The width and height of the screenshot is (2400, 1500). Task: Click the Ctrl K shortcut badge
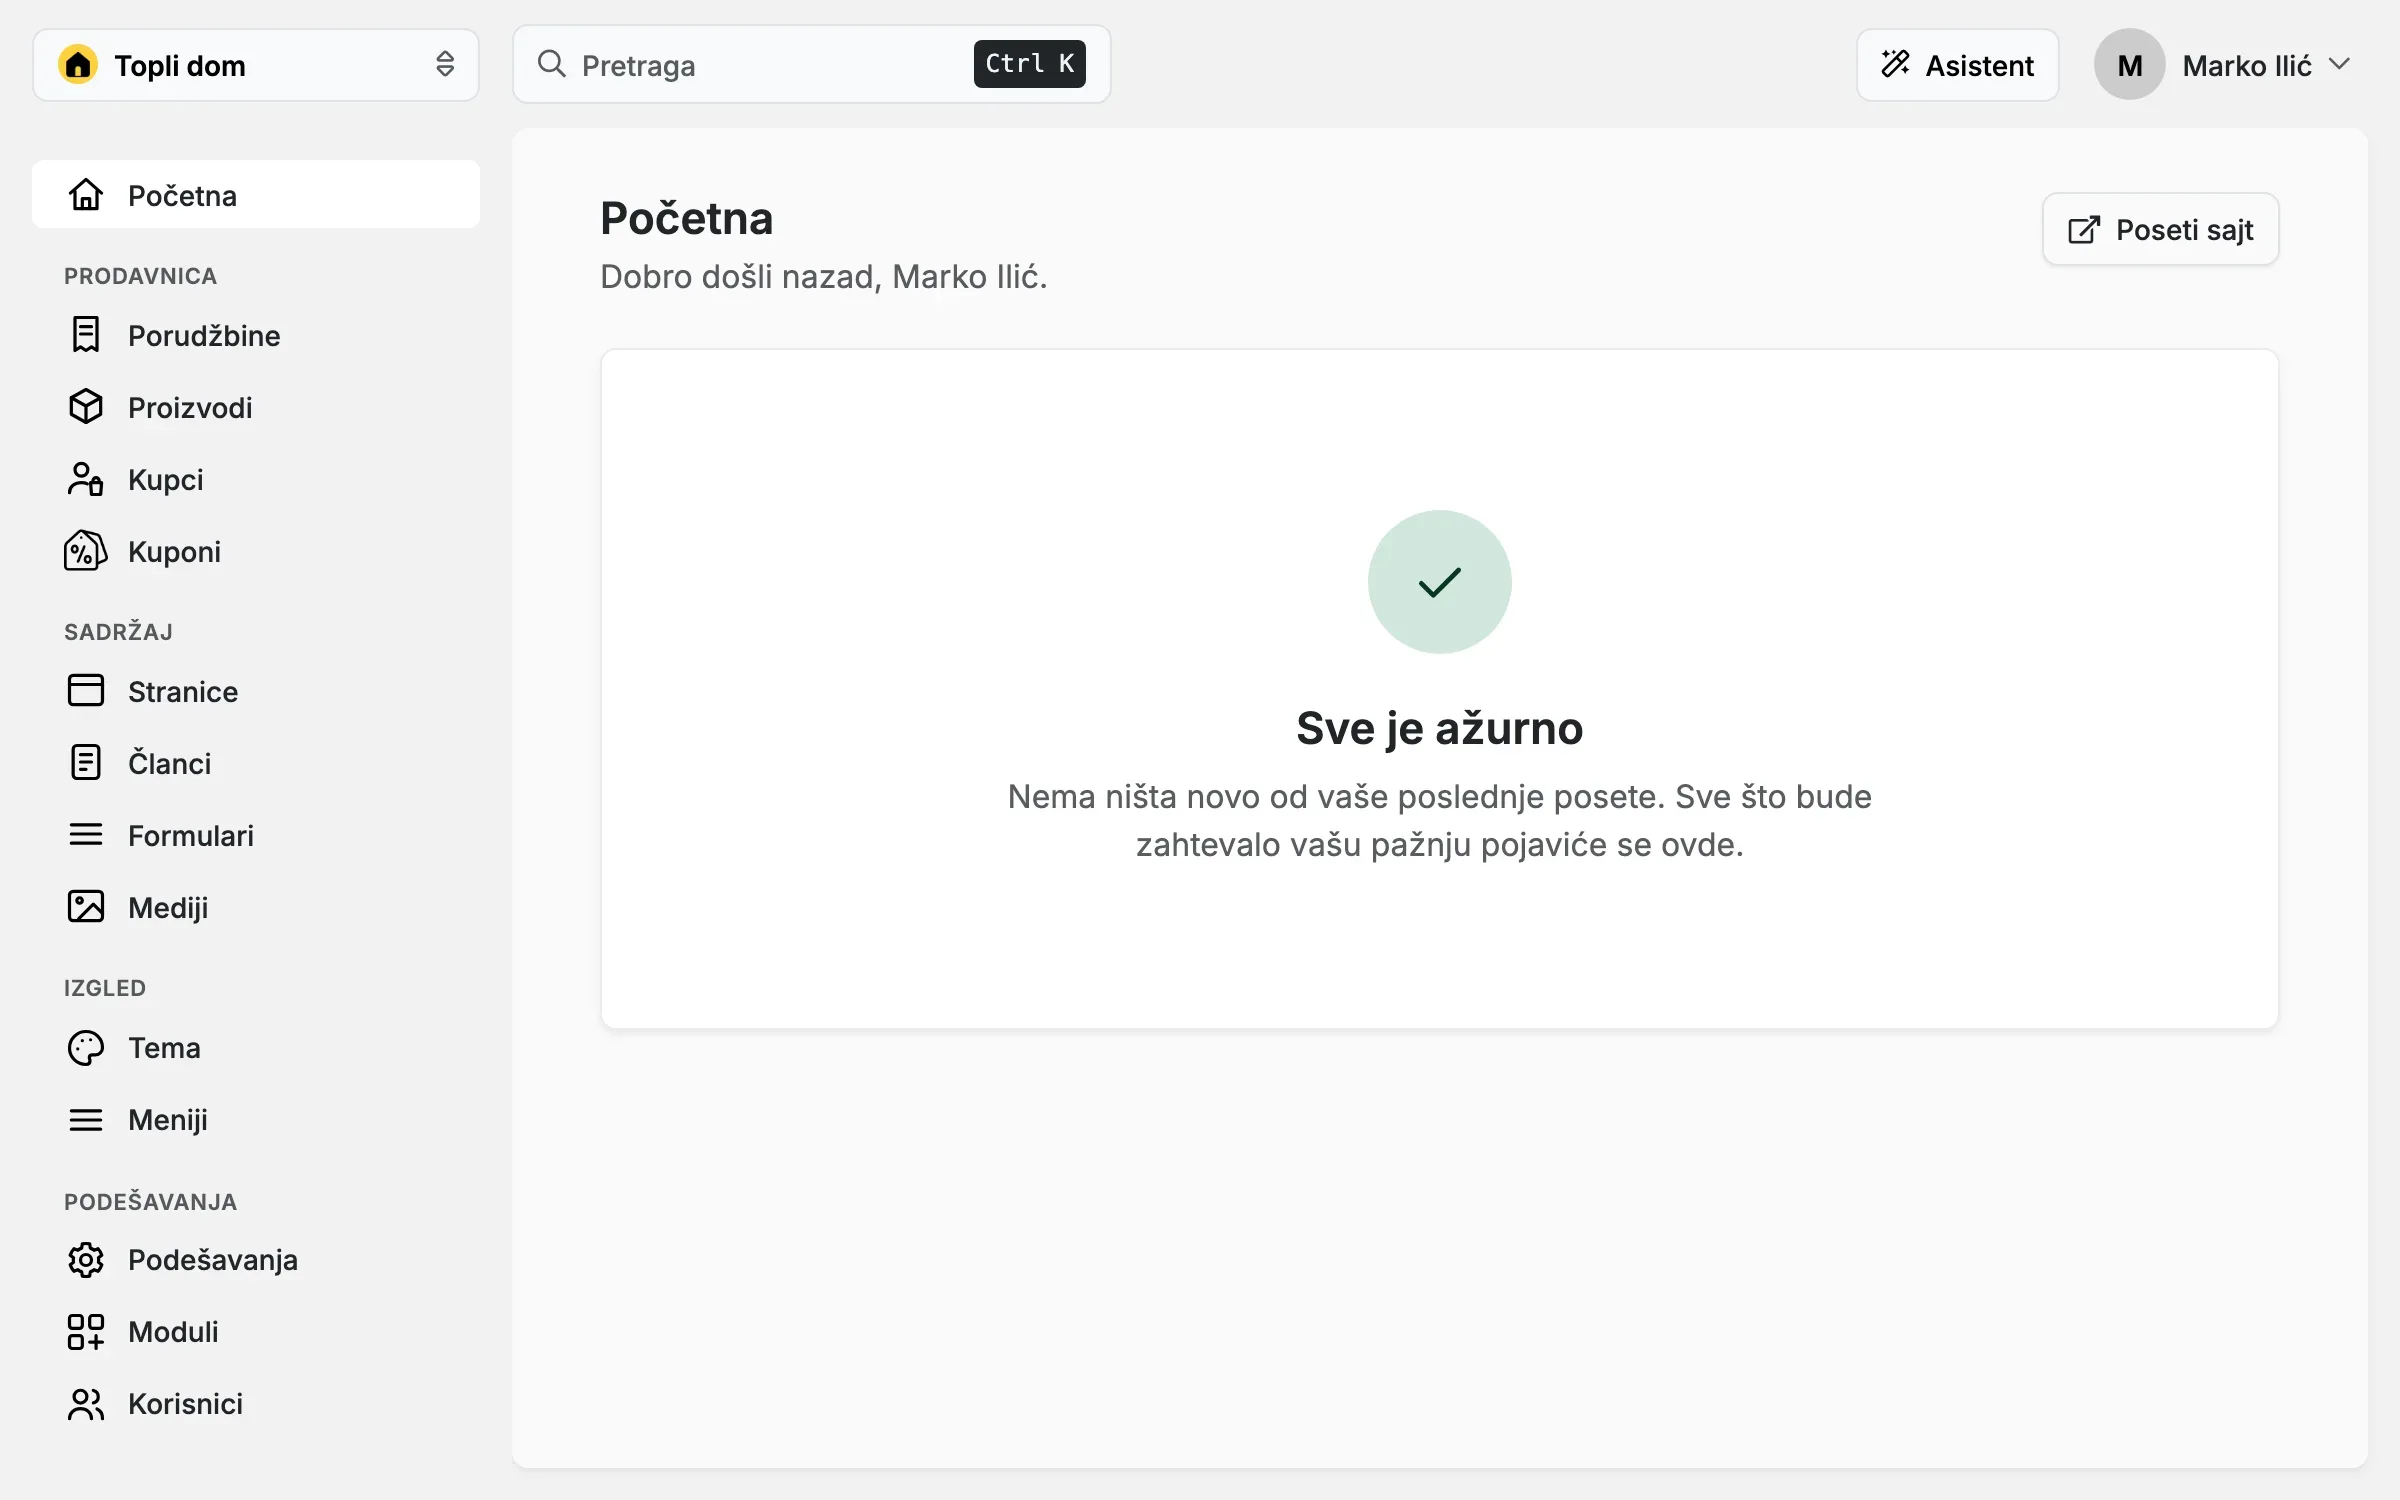pos(1029,64)
